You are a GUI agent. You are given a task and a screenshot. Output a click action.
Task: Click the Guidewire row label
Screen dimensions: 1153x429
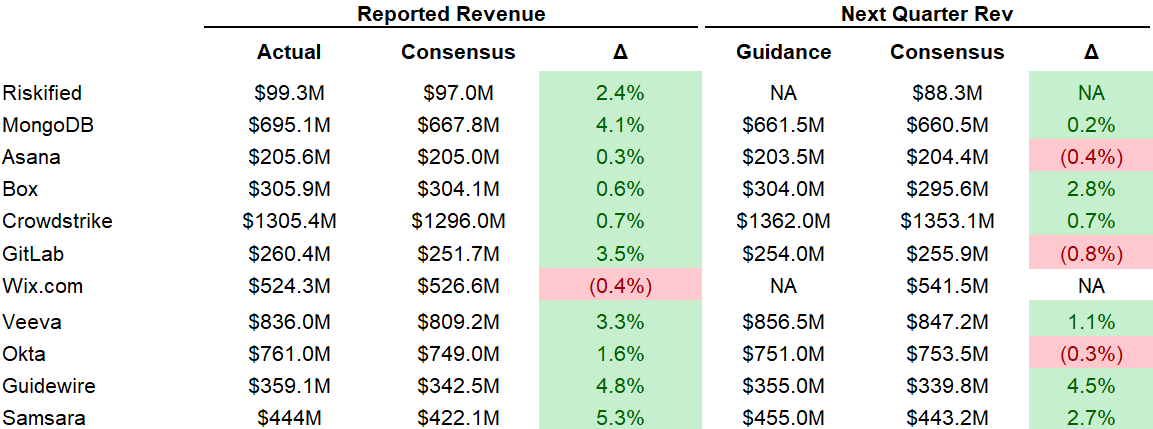49,386
